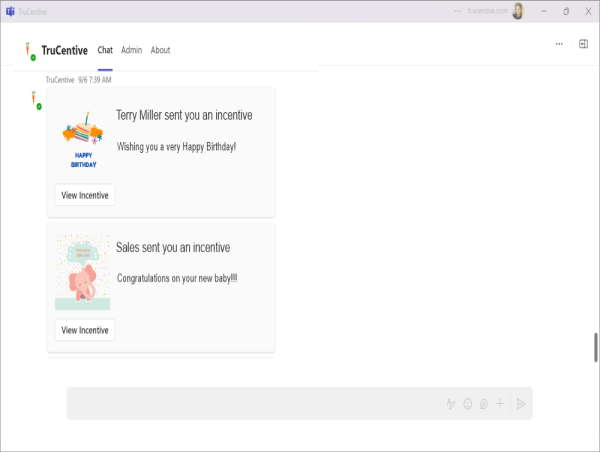
Task: Click the 'TruCentive' sender name above the messages
Action: tap(60, 80)
